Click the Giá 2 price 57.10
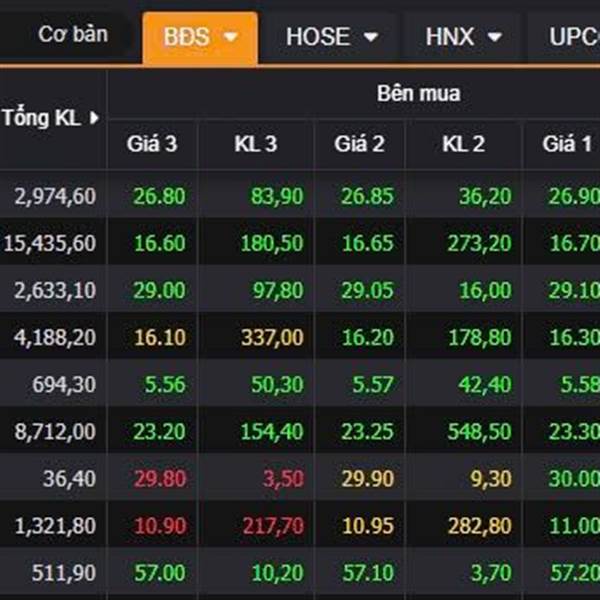This screenshot has height=600, width=600. (368, 573)
